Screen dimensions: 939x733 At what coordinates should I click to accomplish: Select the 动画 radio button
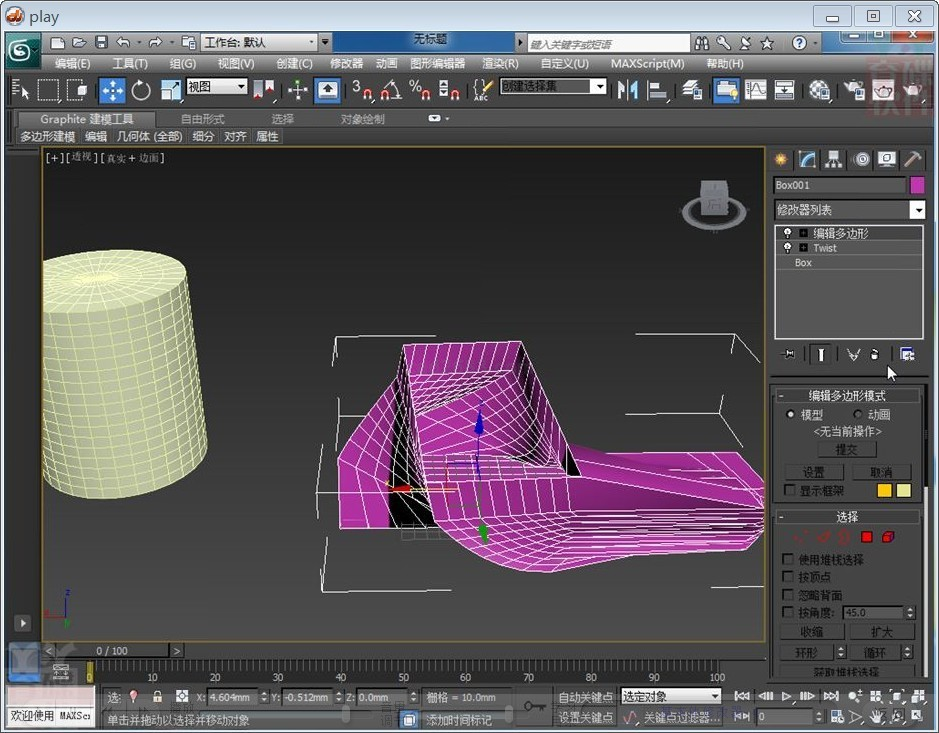pyautogui.click(x=858, y=414)
